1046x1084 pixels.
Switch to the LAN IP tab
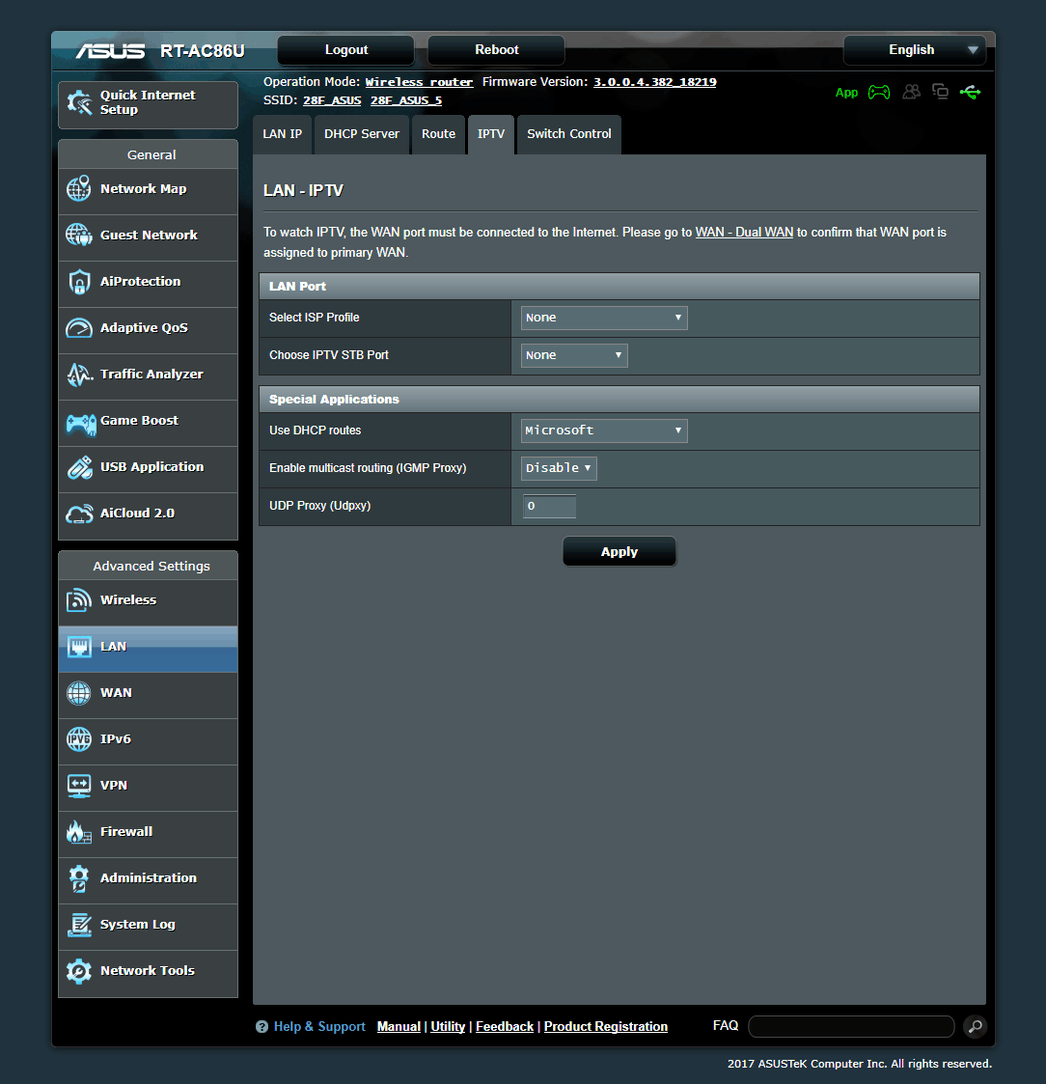(x=282, y=134)
